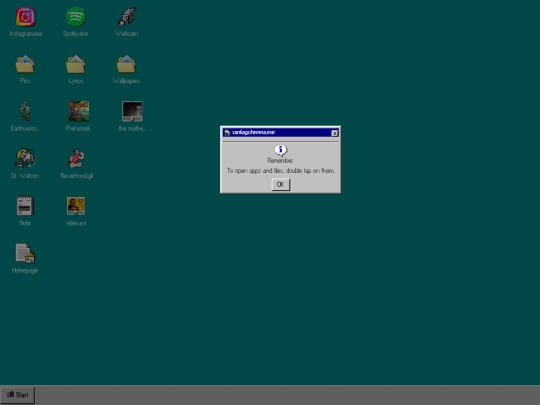Click the Note notepad icon
This screenshot has width=540, height=405.
pyautogui.click(x=25, y=206)
